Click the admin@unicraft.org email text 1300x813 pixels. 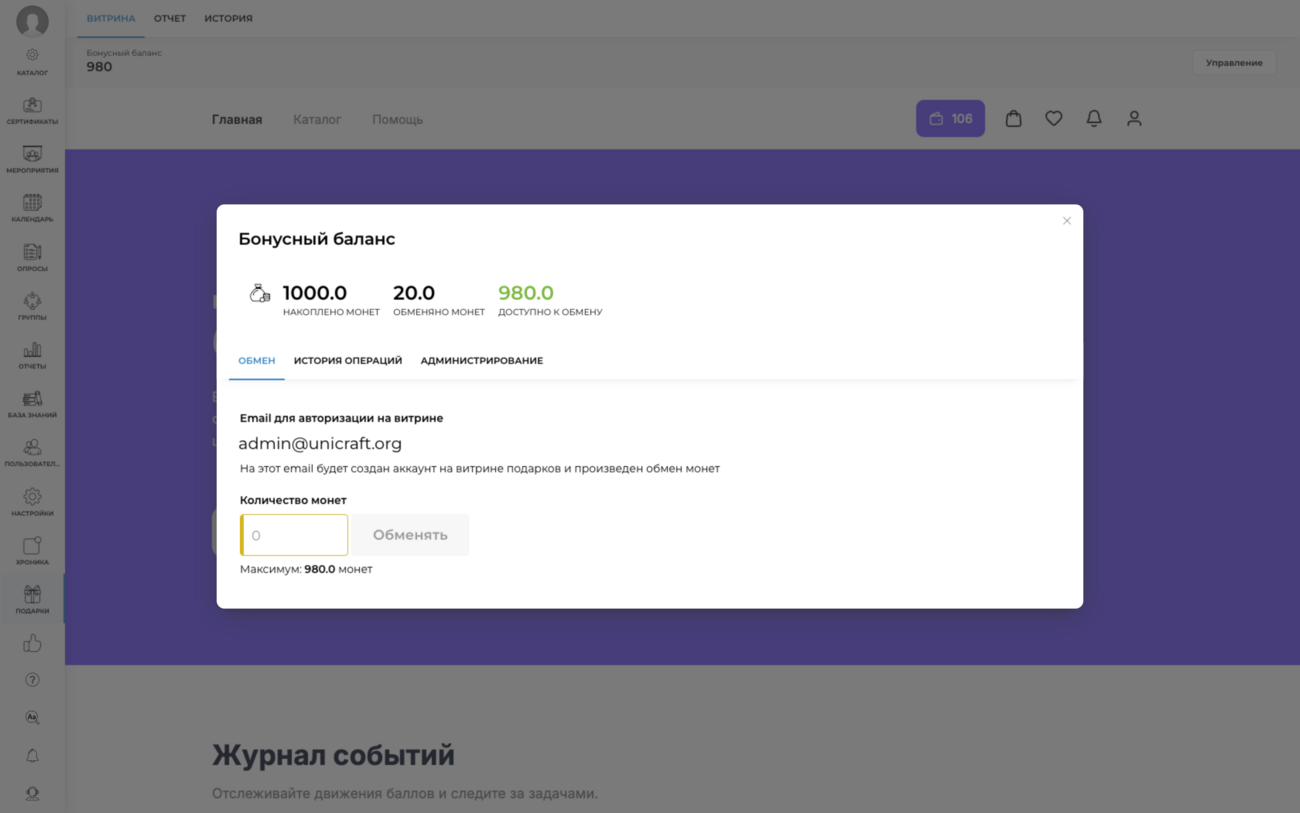320,443
